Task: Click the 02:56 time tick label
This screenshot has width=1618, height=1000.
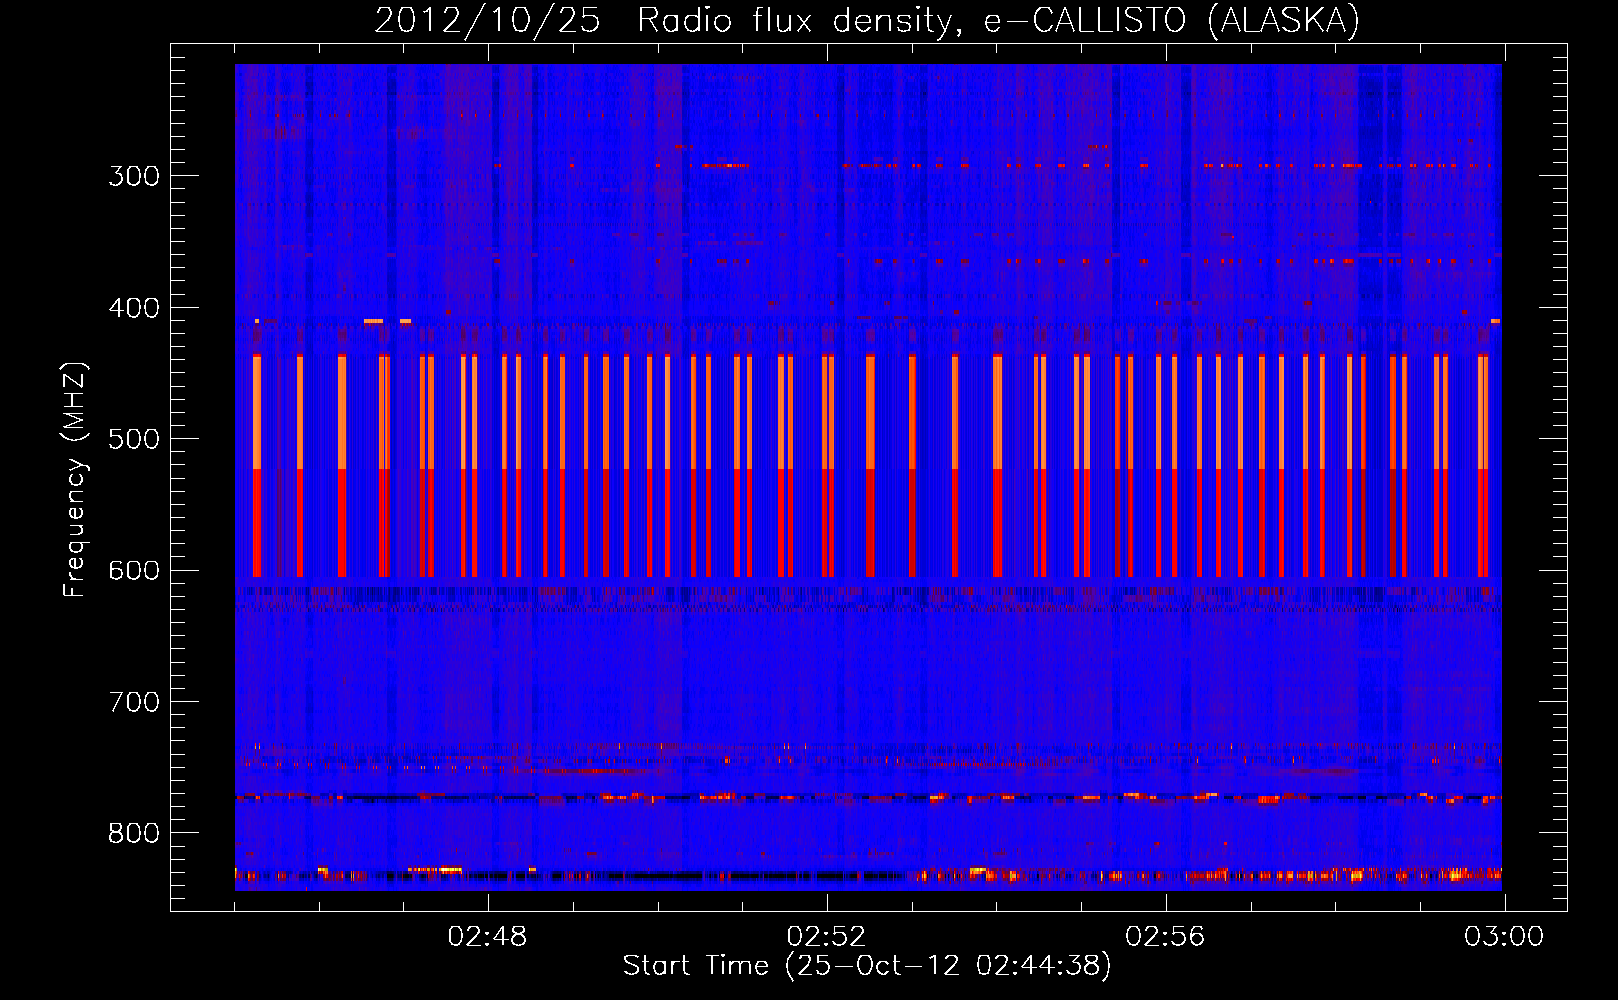Action: pos(1166,937)
